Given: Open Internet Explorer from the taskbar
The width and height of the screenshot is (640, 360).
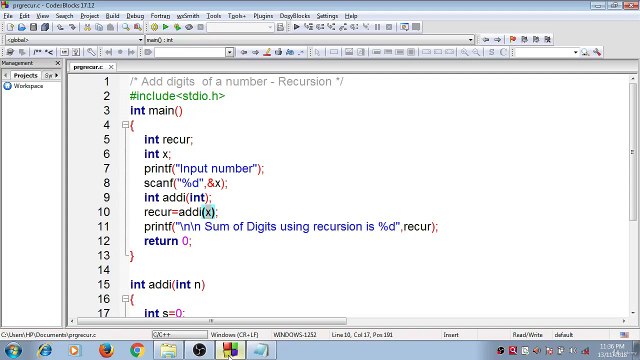Looking at the screenshot, I should [x=44, y=350].
